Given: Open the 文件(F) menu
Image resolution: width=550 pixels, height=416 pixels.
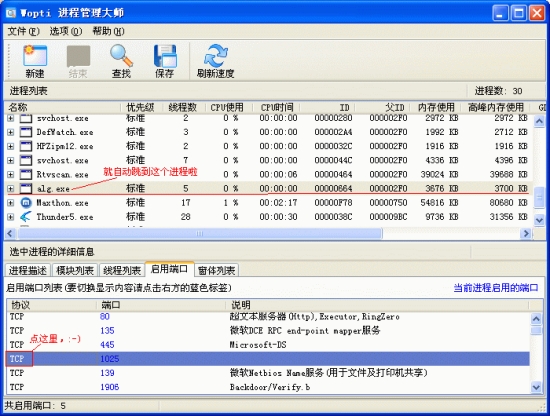Looking at the screenshot, I should click(x=24, y=31).
